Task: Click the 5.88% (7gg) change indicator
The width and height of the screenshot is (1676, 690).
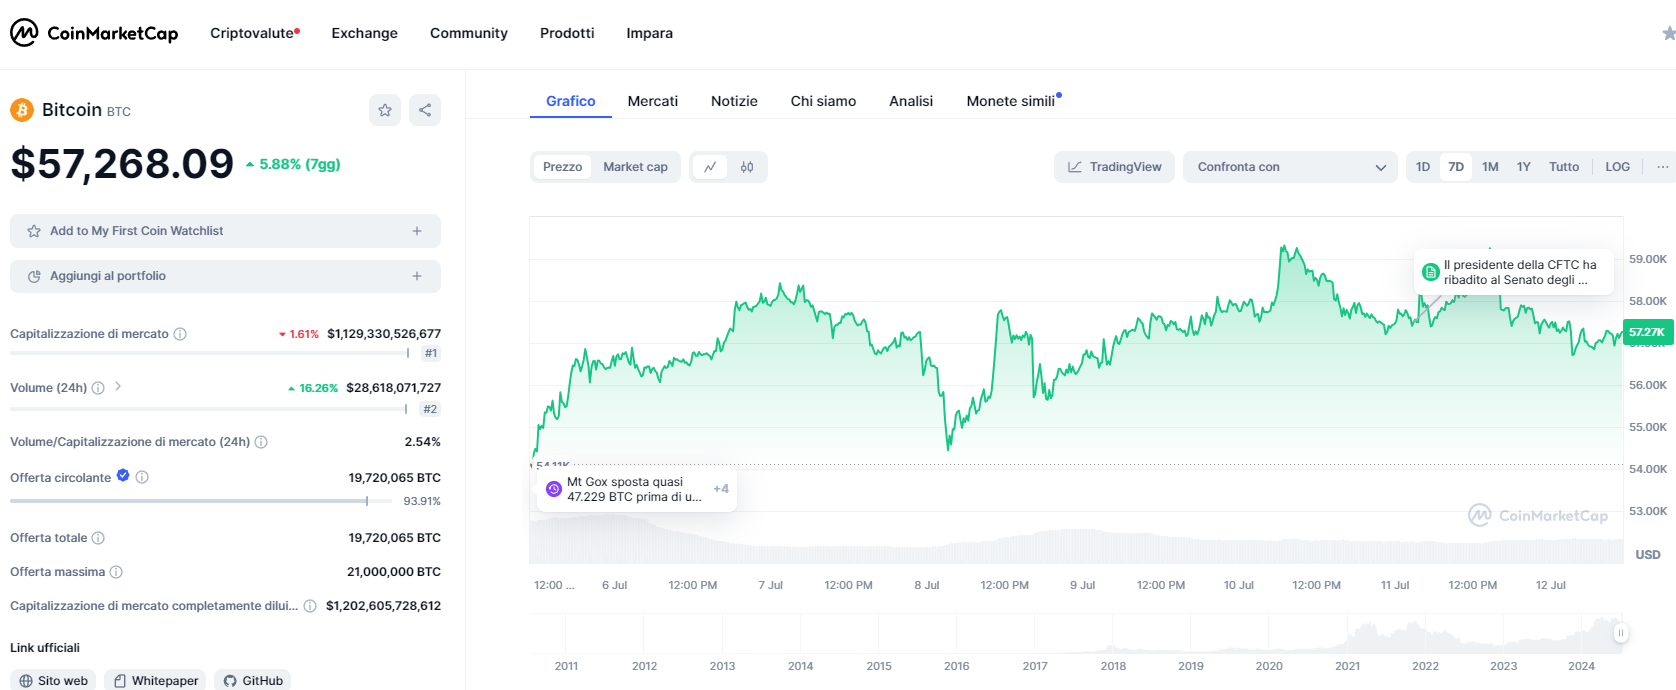Action: pyautogui.click(x=293, y=164)
